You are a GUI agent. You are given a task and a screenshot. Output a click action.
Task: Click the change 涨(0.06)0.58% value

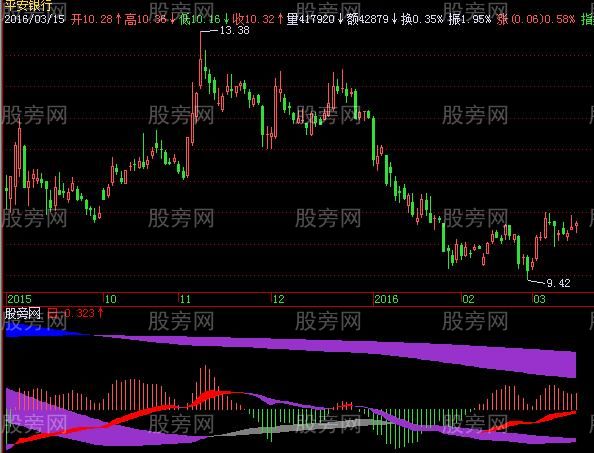click(536, 19)
